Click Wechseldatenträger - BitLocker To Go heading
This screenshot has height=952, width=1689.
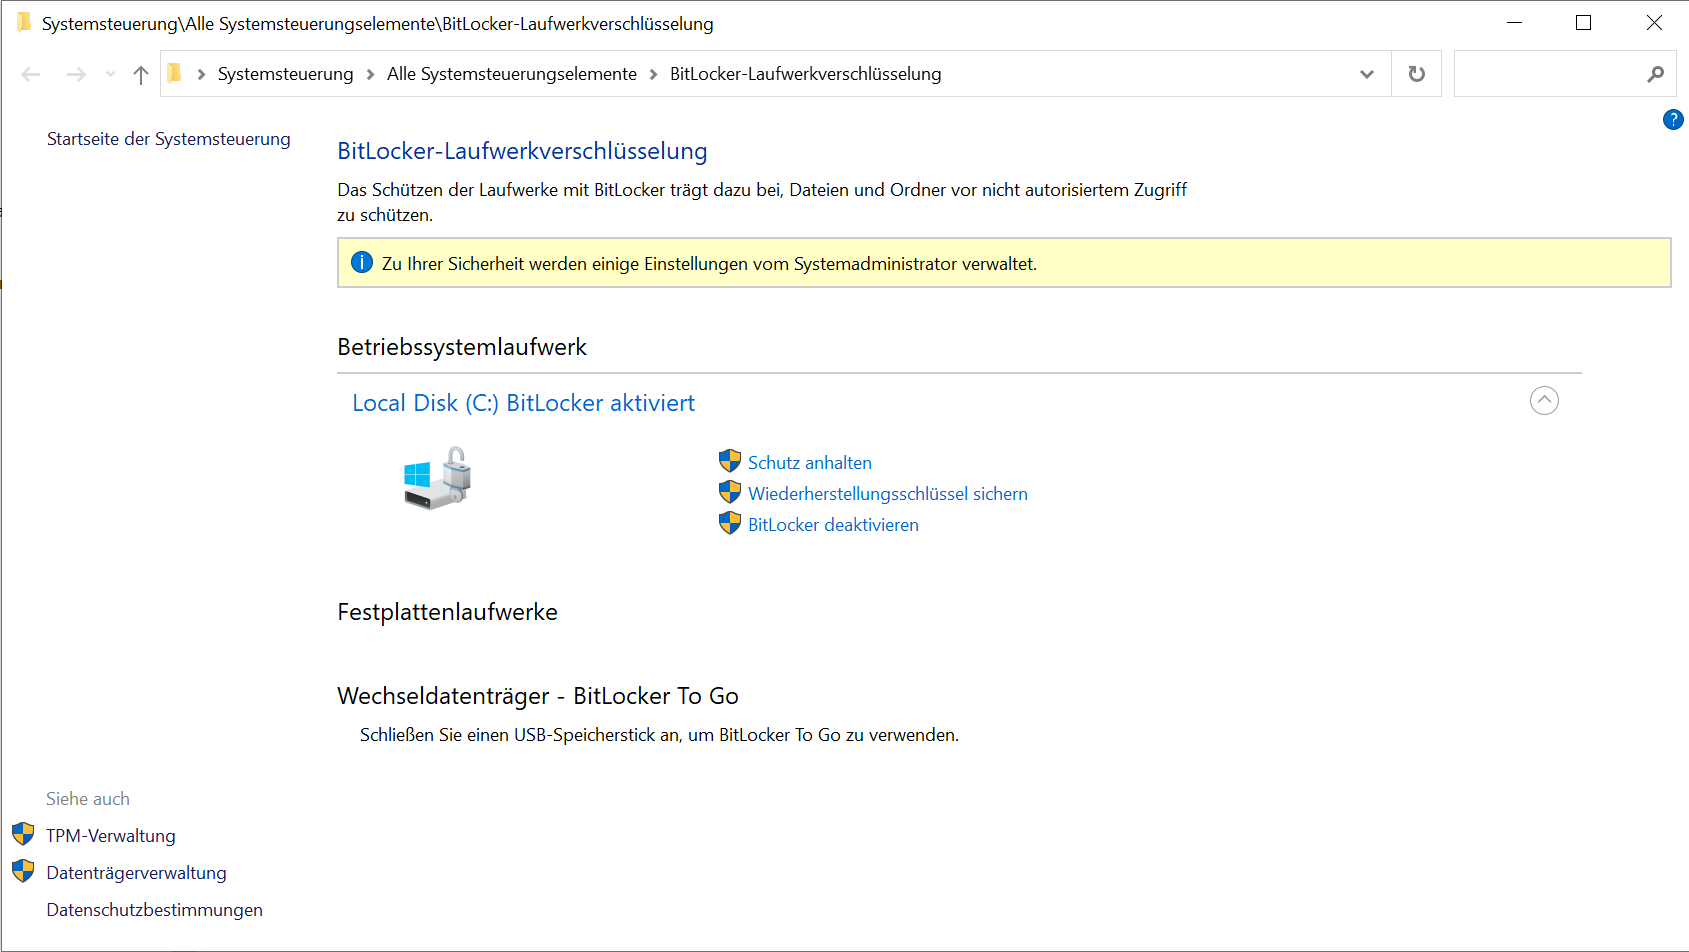click(x=538, y=696)
